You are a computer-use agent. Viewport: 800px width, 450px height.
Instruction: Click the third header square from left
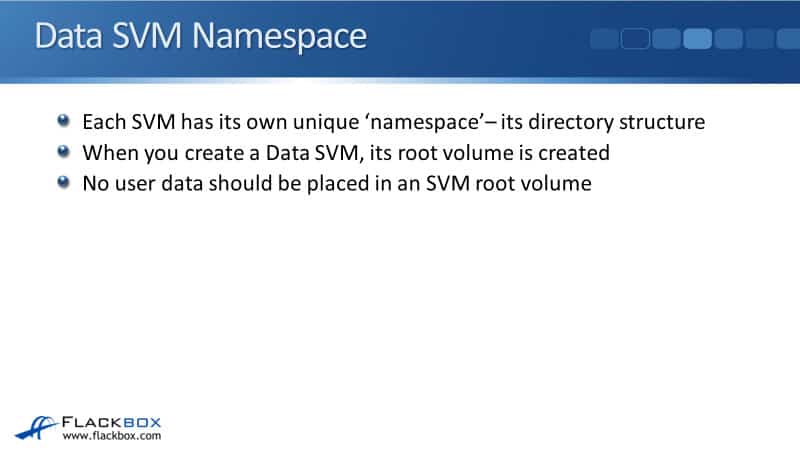click(x=667, y=39)
